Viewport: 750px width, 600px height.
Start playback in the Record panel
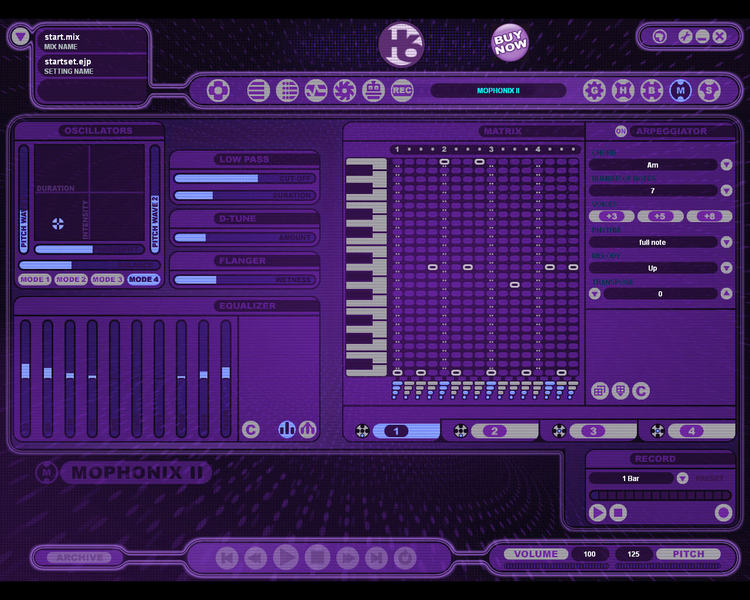(x=597, y=513)
